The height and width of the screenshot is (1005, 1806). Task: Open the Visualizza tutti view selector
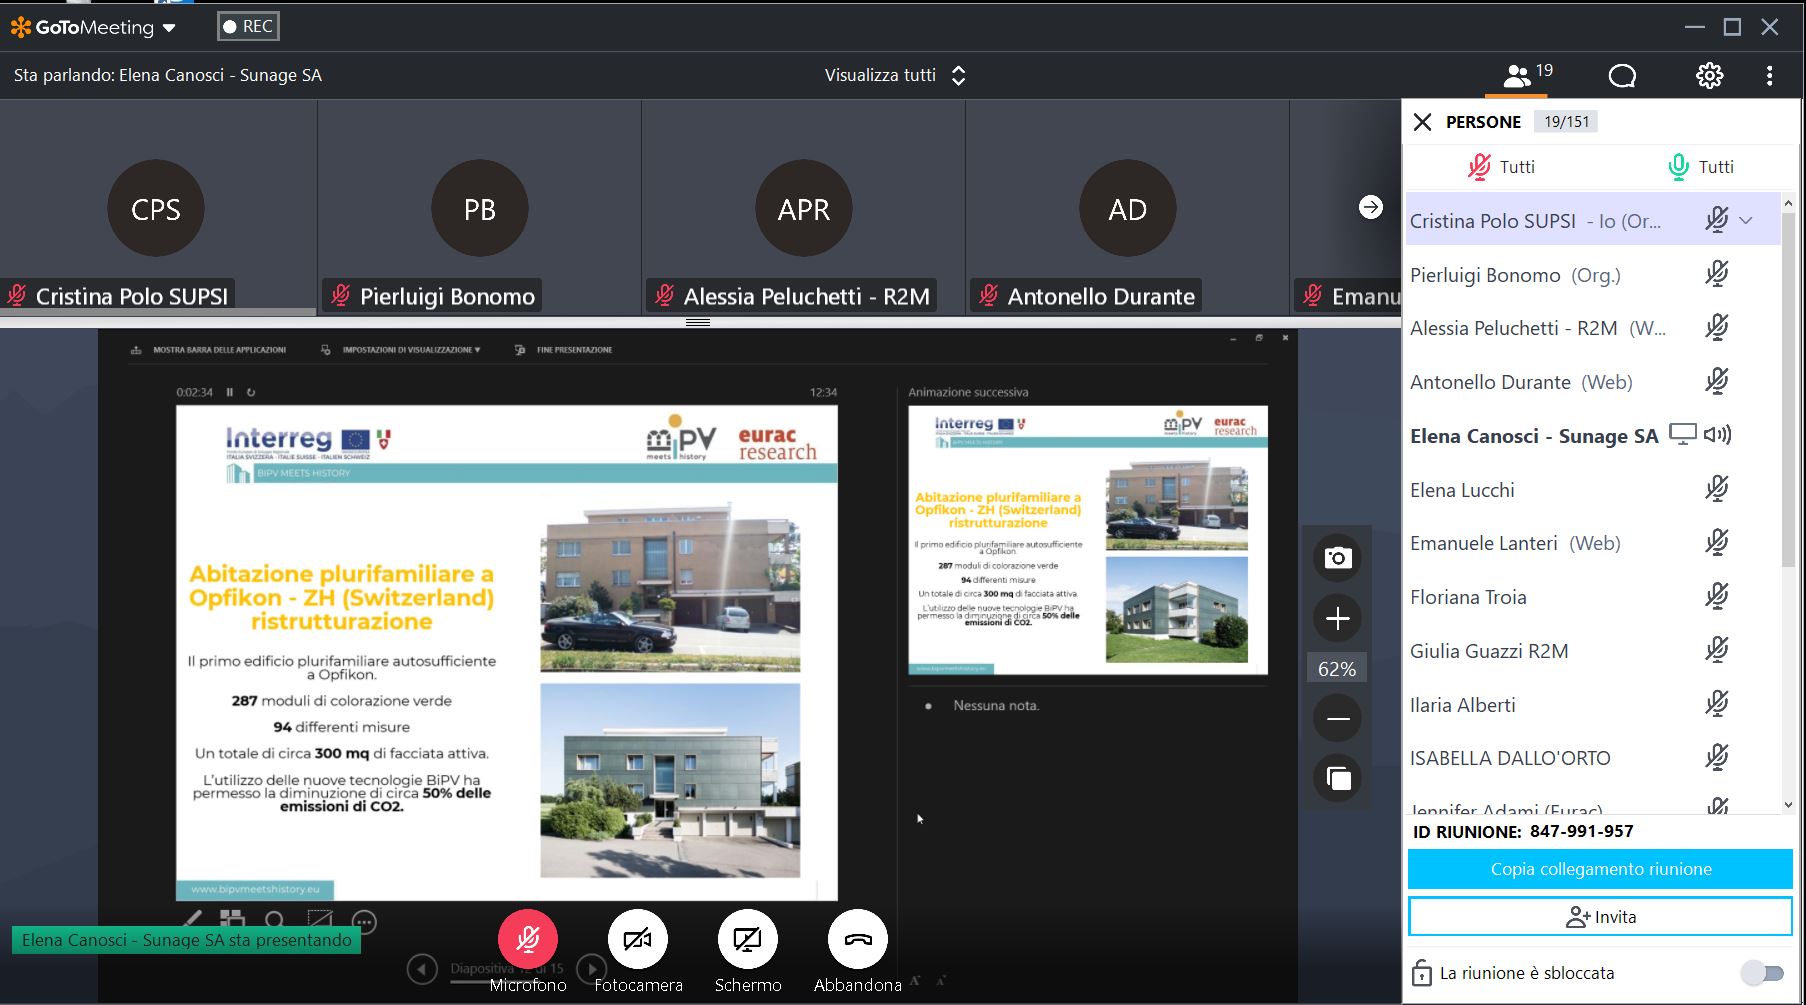pos(895,75)
